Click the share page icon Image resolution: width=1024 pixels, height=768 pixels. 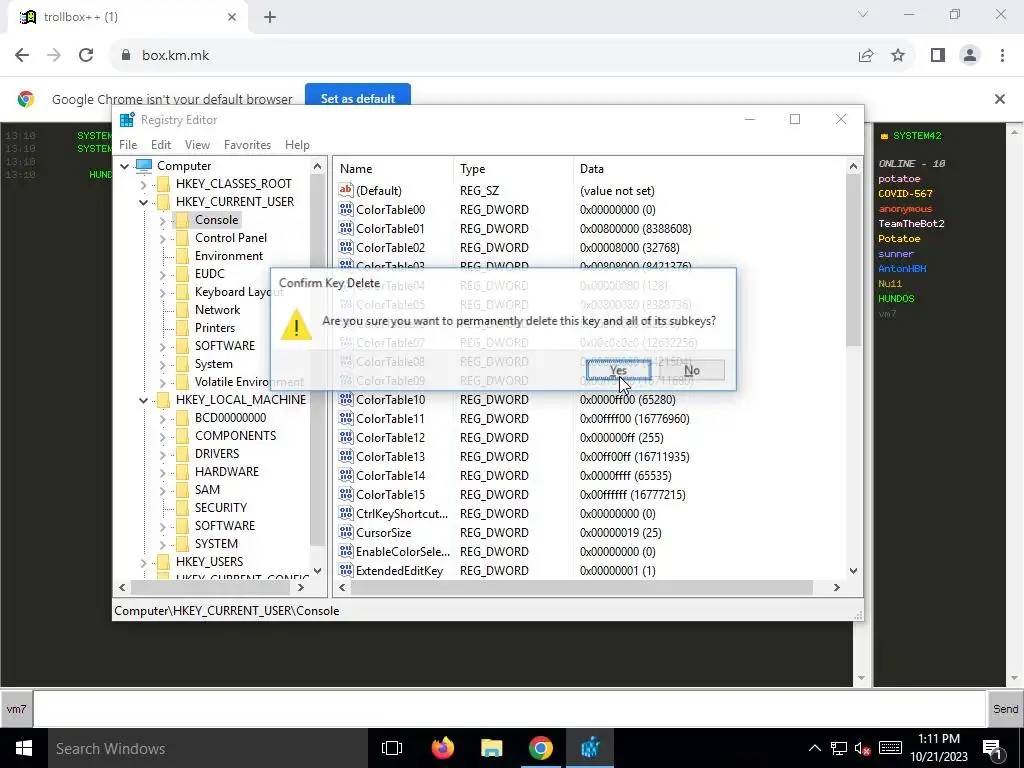coord(866,56)
